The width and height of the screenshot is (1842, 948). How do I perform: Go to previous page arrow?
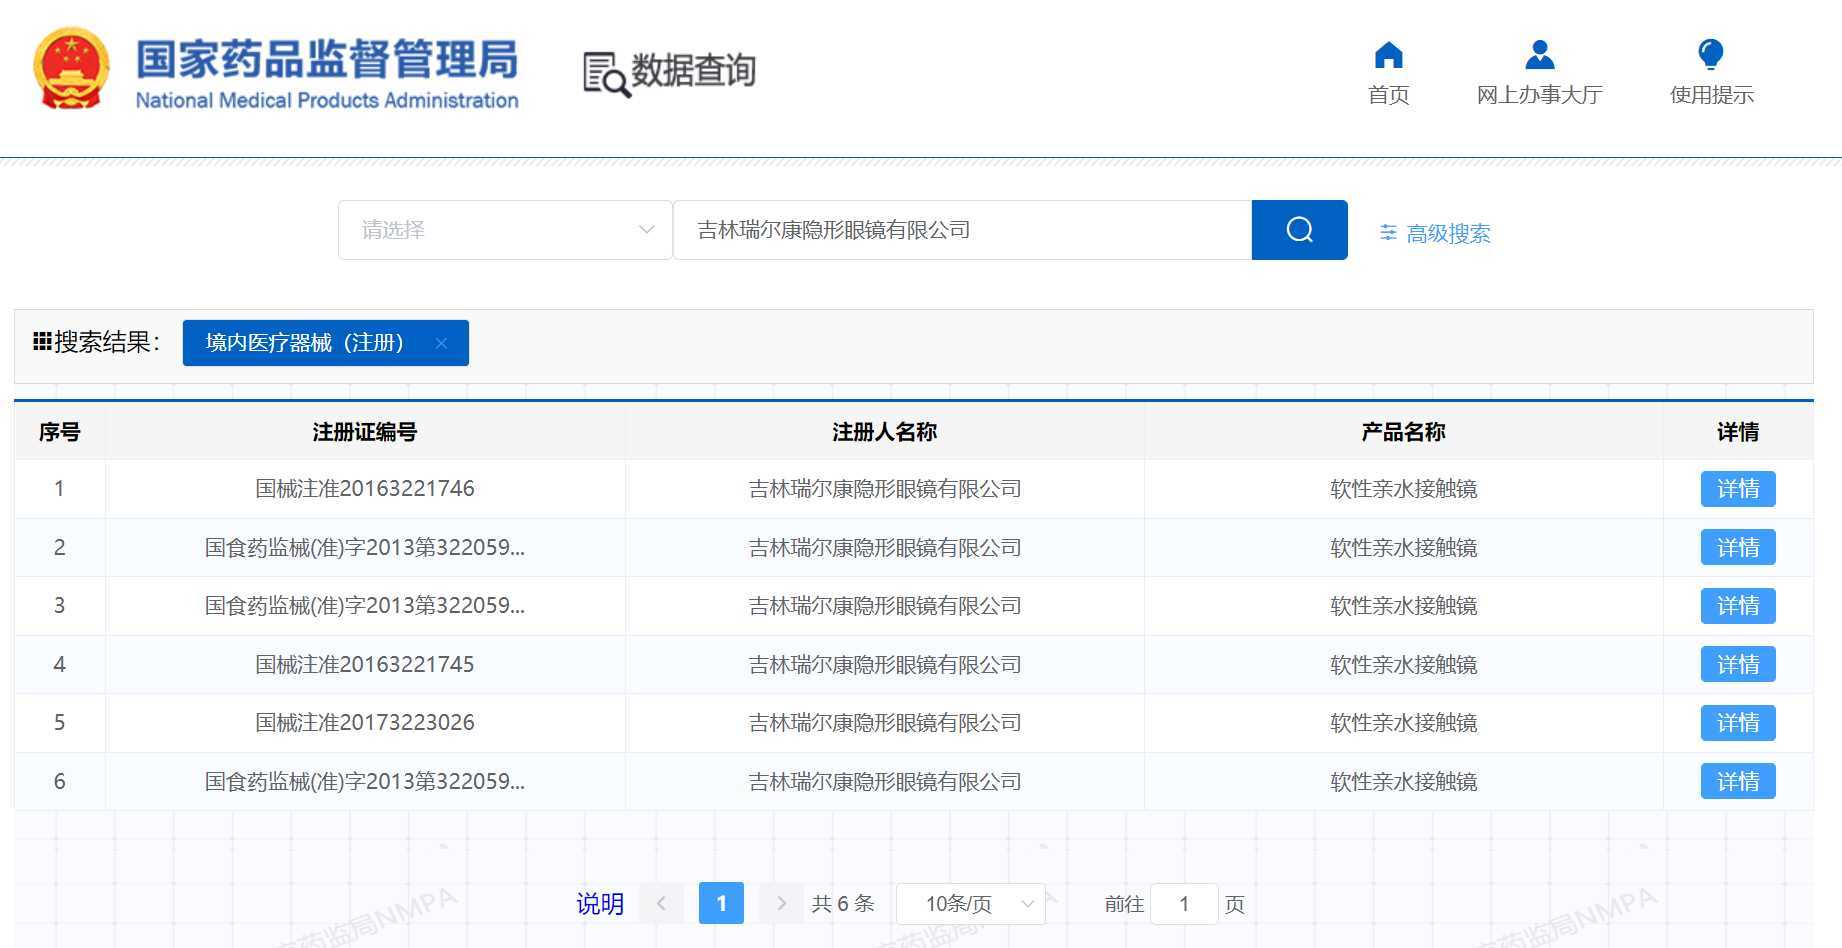661,903
